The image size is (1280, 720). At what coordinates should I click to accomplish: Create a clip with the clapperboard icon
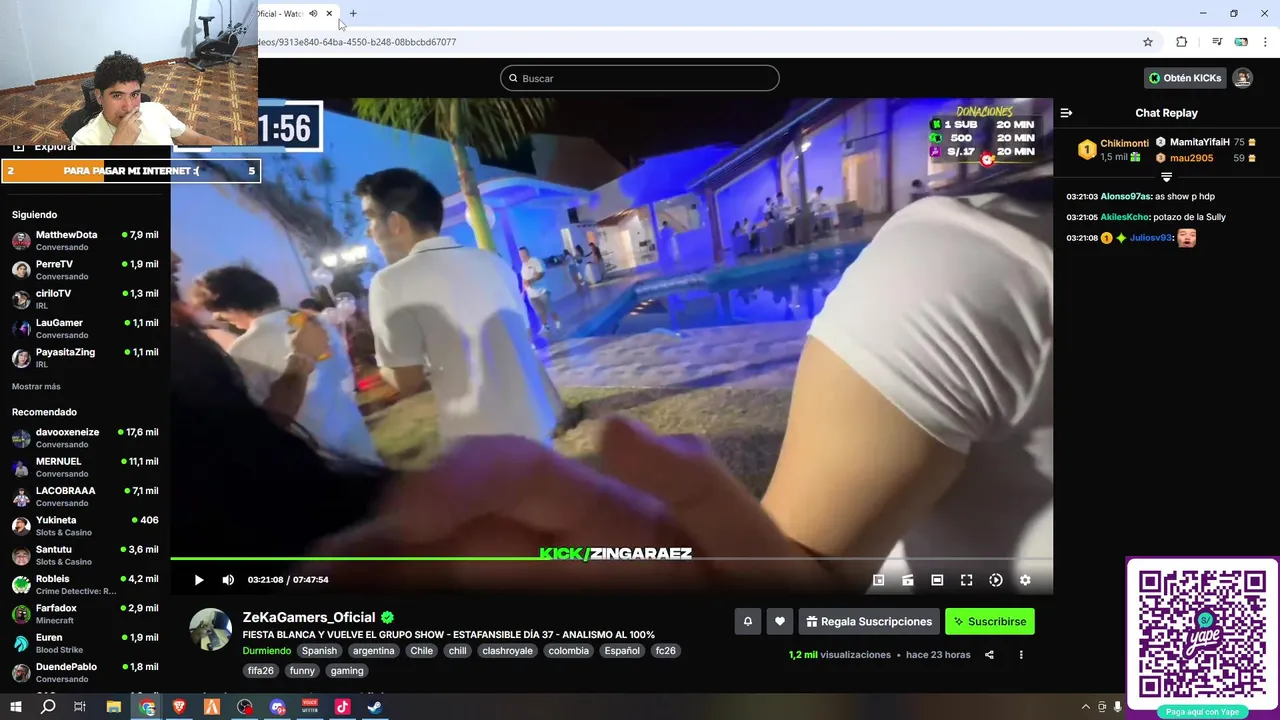(x=908, y=580)
